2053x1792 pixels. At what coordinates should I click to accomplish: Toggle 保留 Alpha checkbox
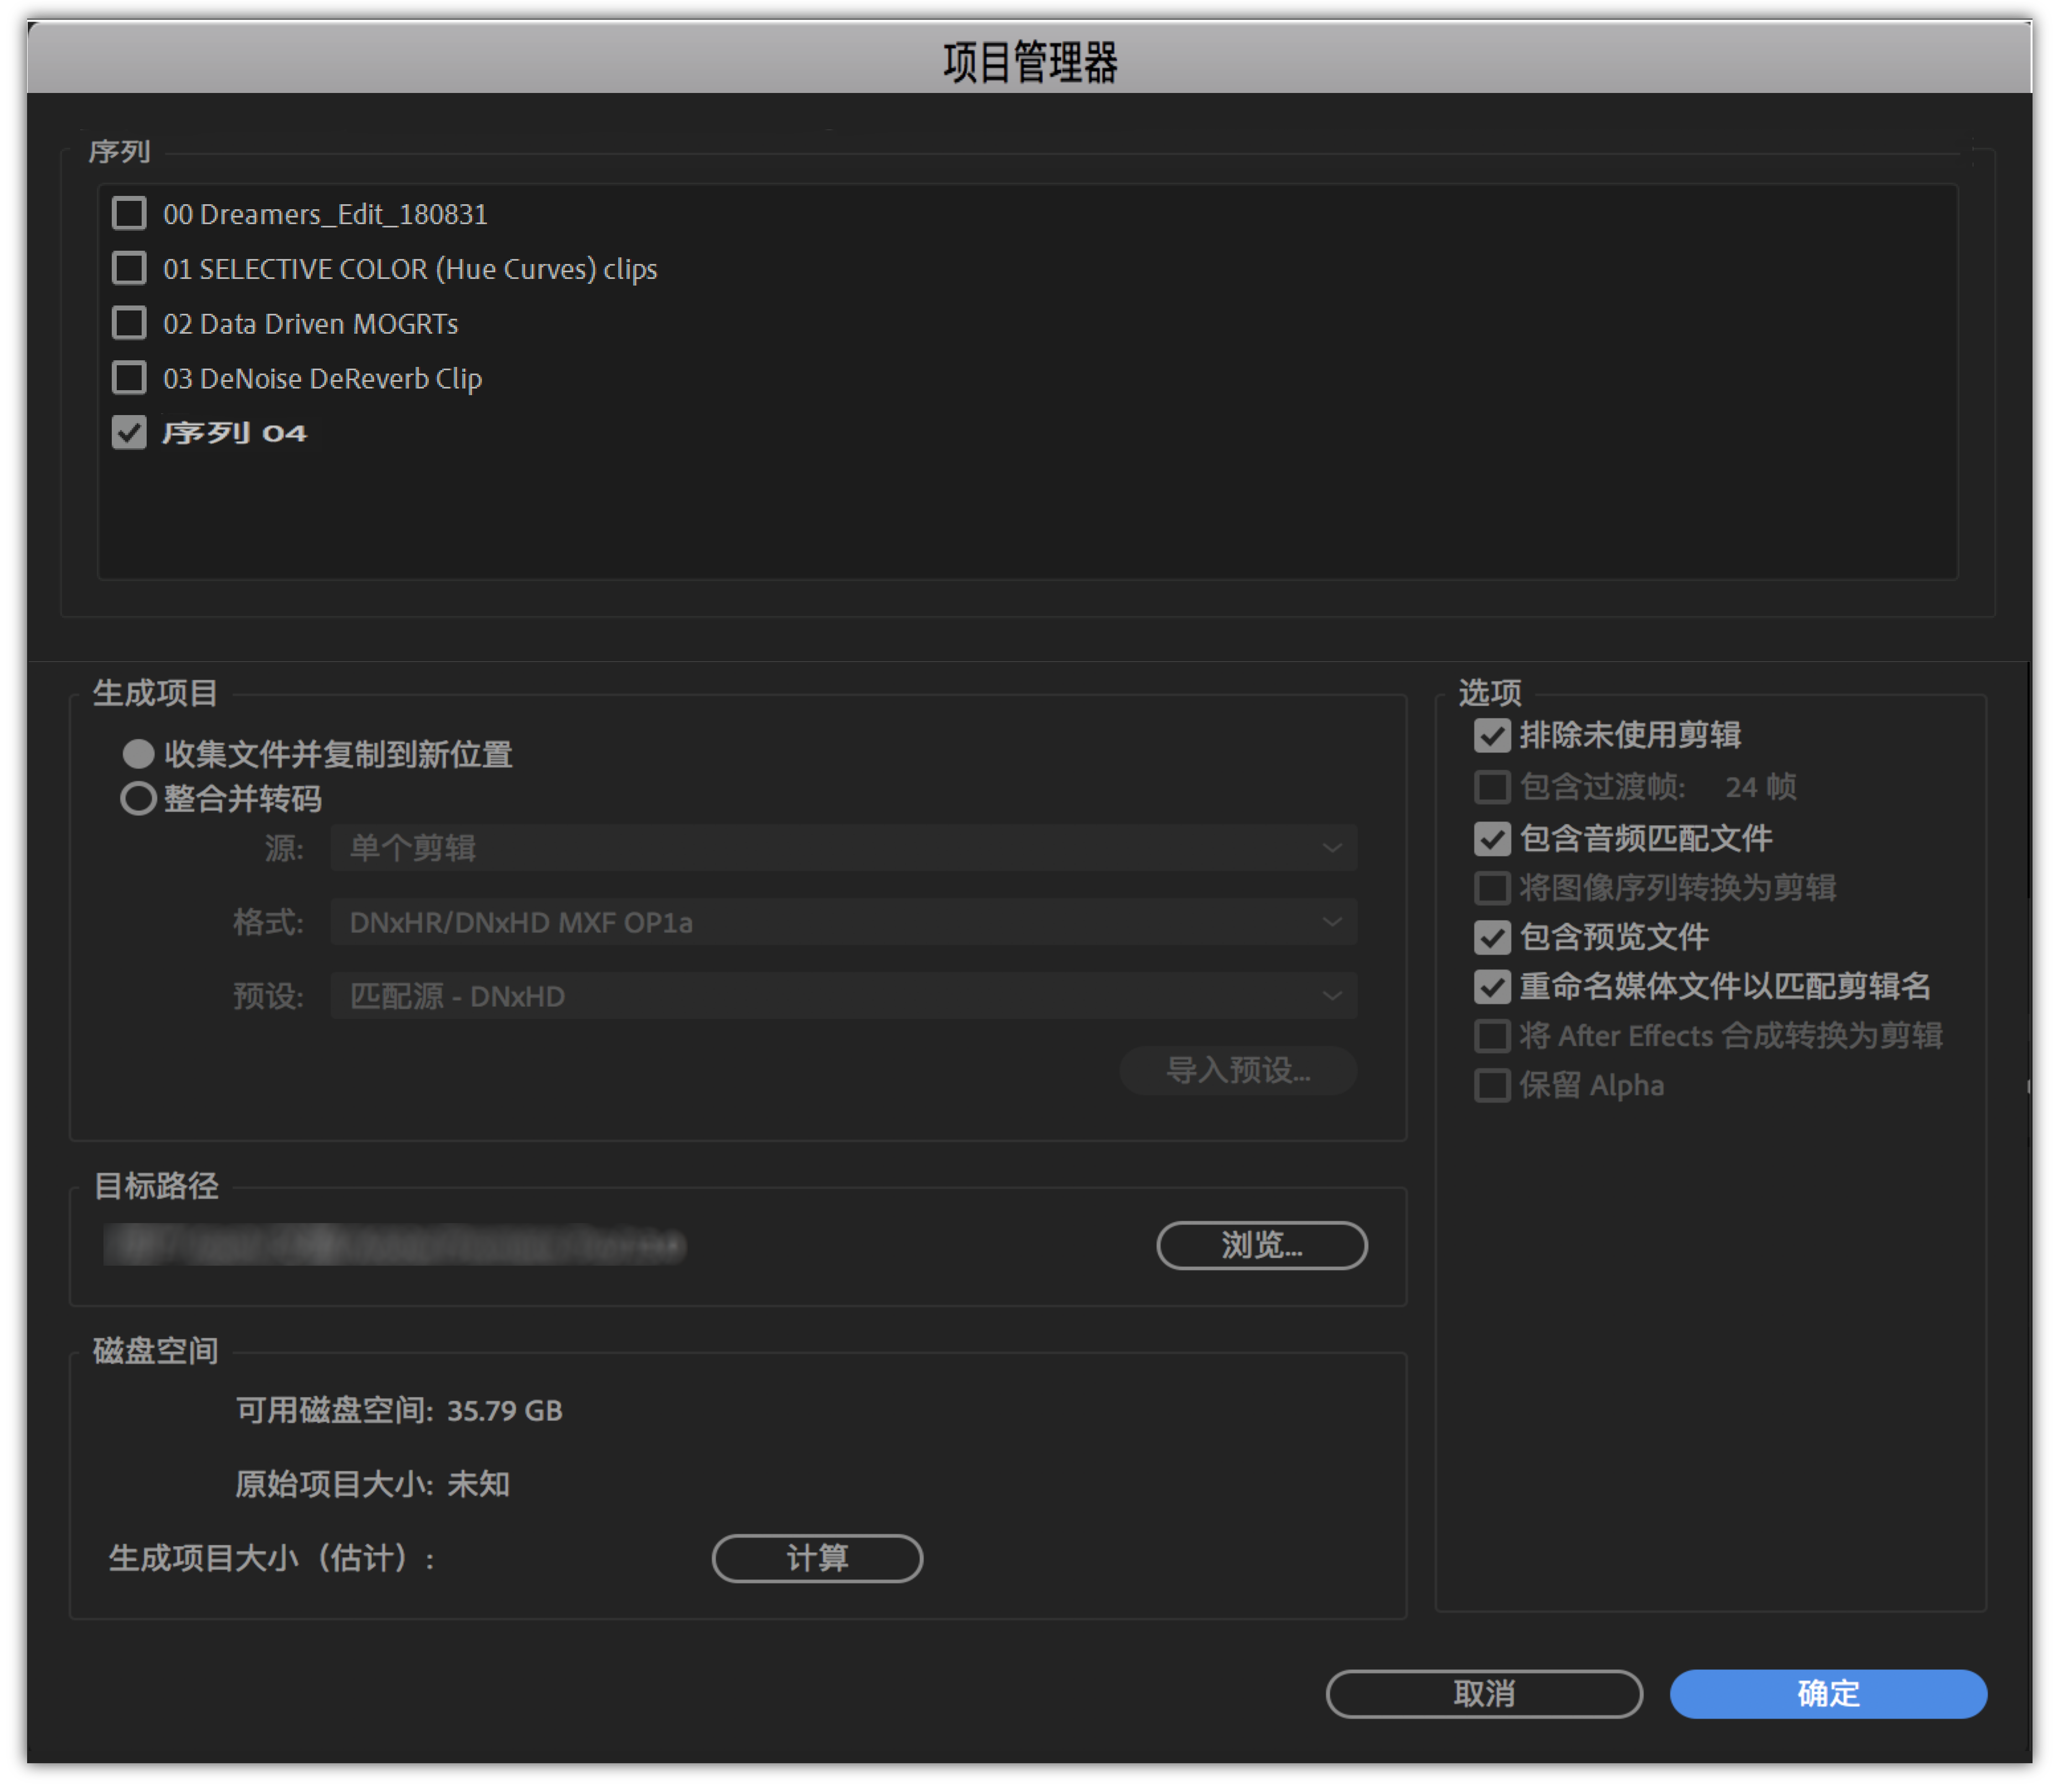pyautogui.click(x=1492, y=1086)
